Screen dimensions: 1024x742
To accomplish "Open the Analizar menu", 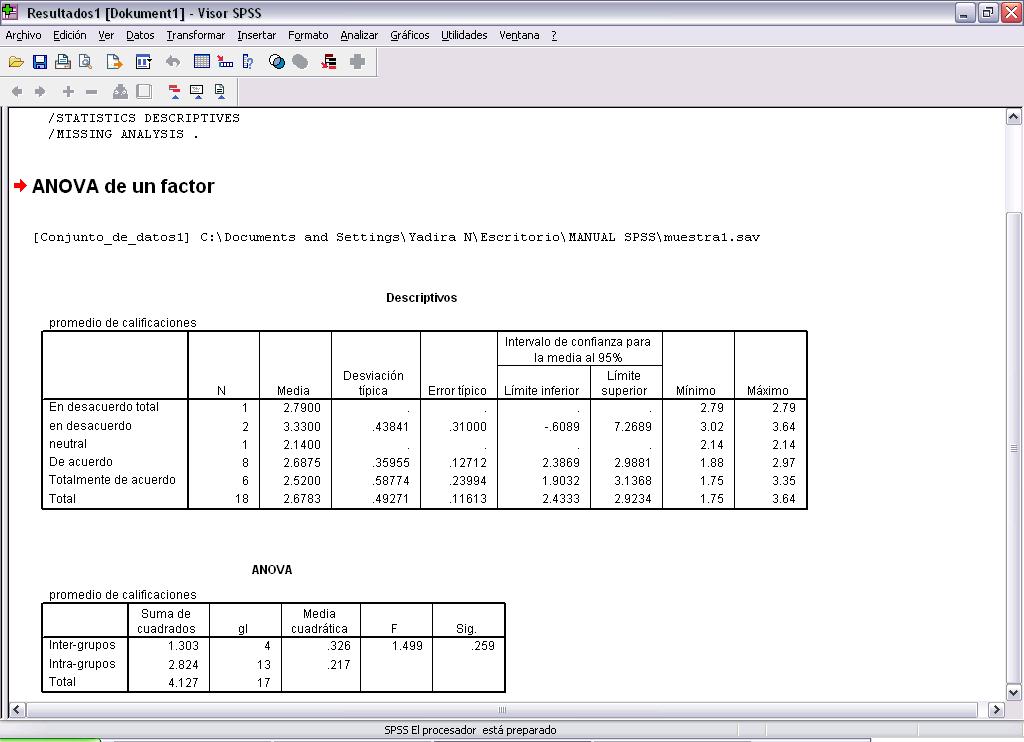I will coord(359,35).
